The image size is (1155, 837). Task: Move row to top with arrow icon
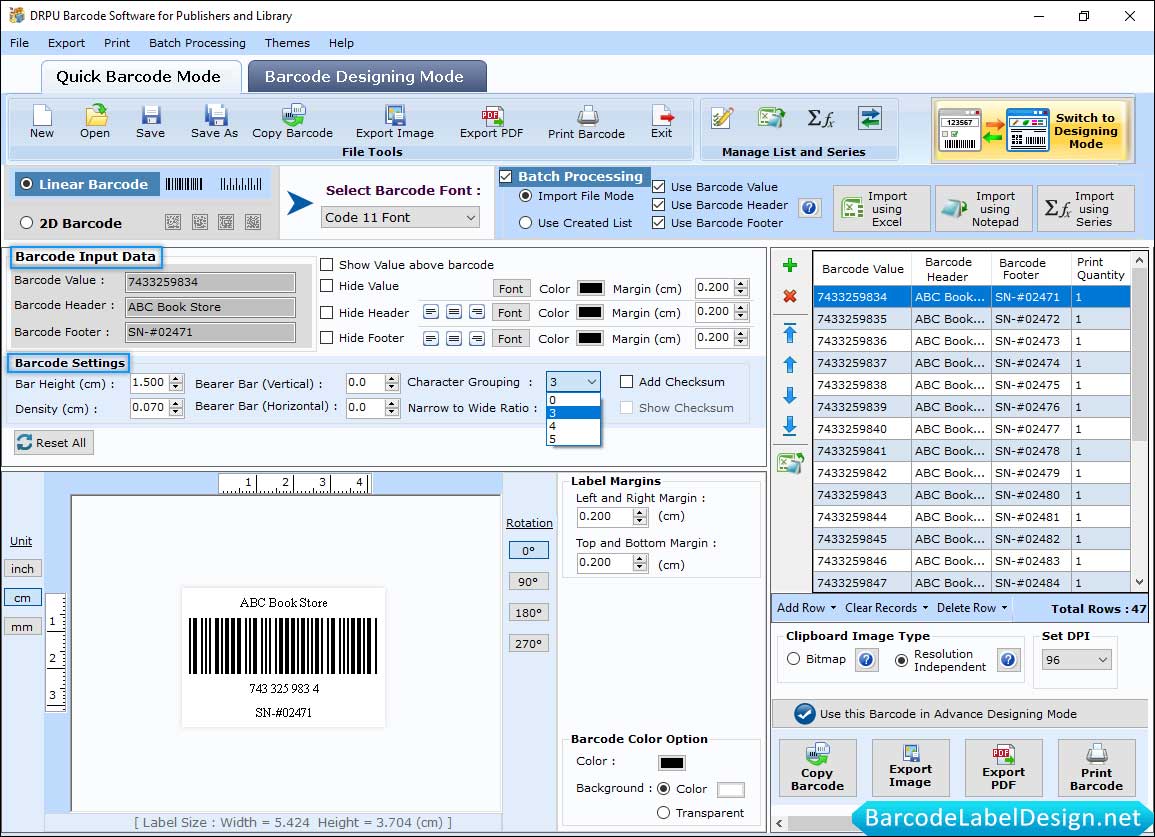point(790,333)
